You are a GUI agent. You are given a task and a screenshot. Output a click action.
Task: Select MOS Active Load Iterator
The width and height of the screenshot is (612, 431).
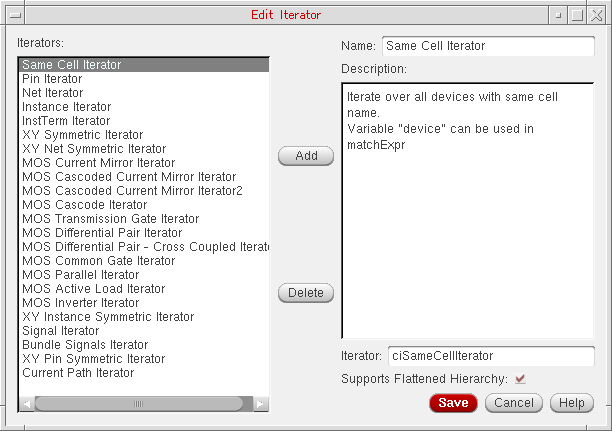[x=144, y=289]
